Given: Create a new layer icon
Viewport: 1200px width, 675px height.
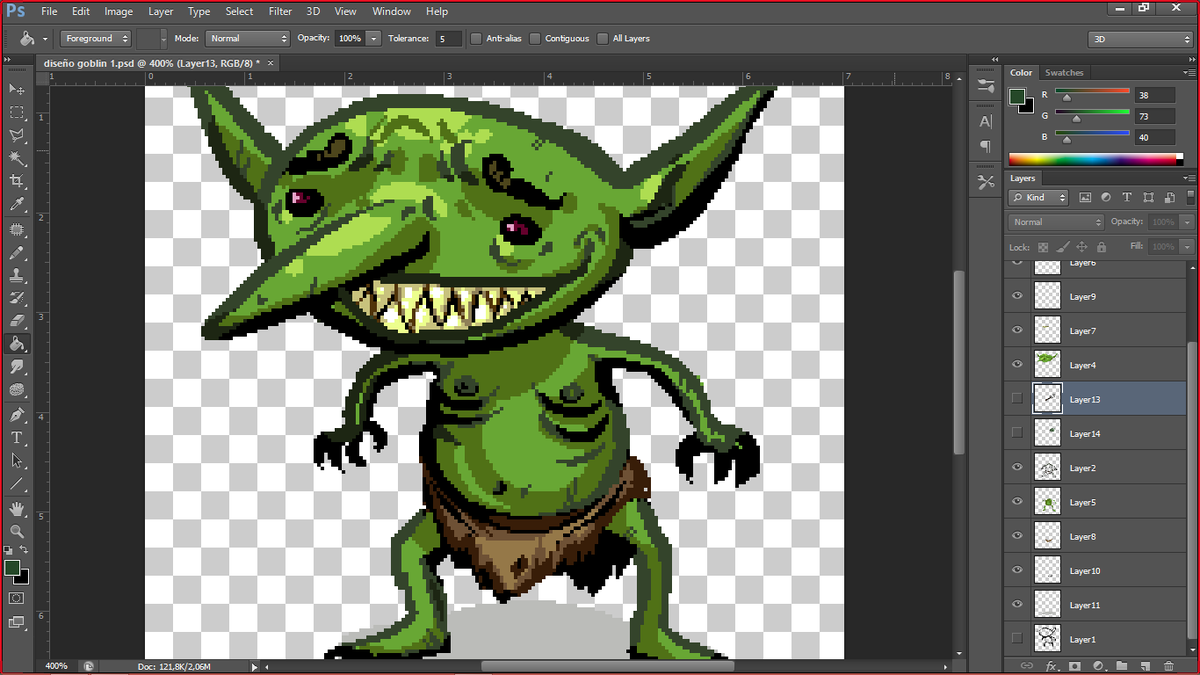Looking at the screenshot, I should 1145,665.
